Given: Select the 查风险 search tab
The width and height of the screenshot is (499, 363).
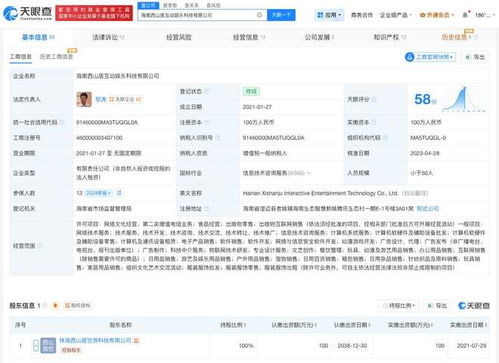Looking at the screenshot, I should pos(213,5).
